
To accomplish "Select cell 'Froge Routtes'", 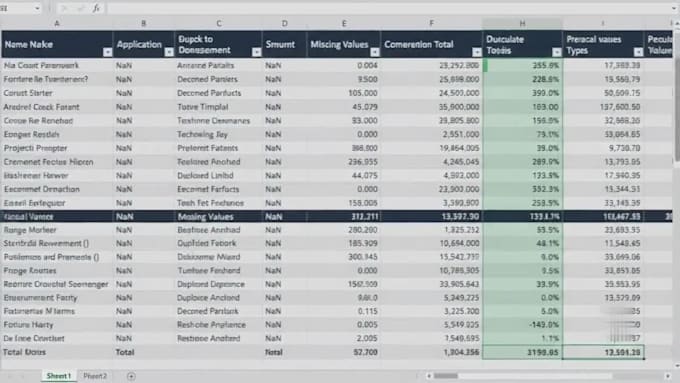I will (x=57, y=271).
